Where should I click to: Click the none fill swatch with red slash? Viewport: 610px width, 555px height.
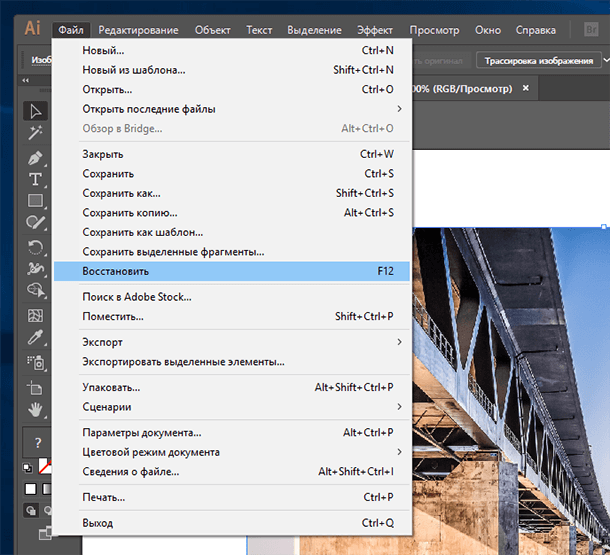(x=45, y=466)
